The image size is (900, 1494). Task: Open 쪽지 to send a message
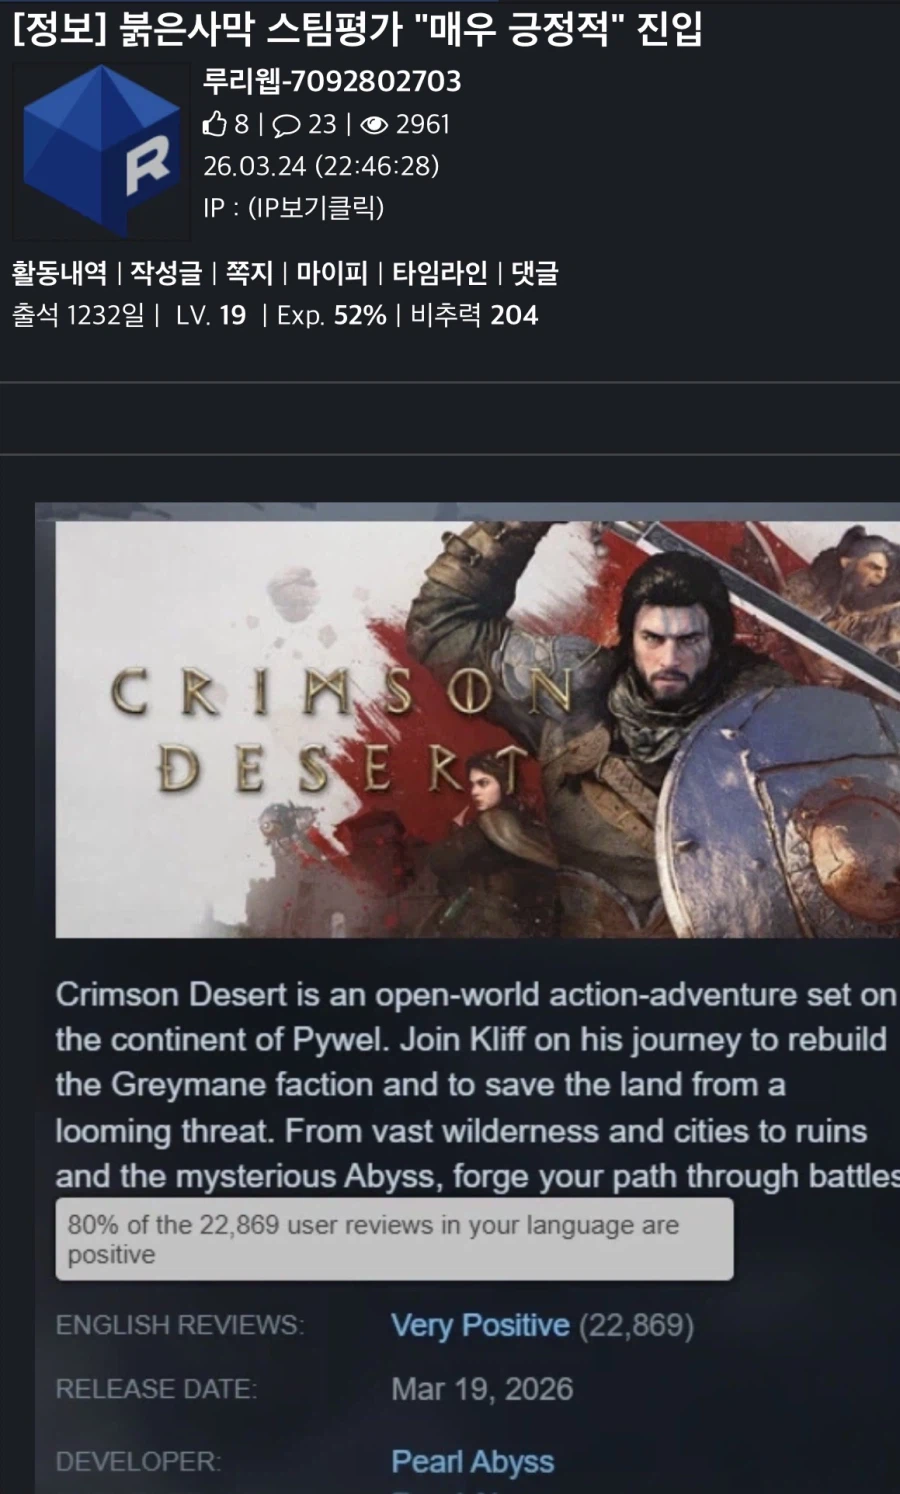pos(249,272)
